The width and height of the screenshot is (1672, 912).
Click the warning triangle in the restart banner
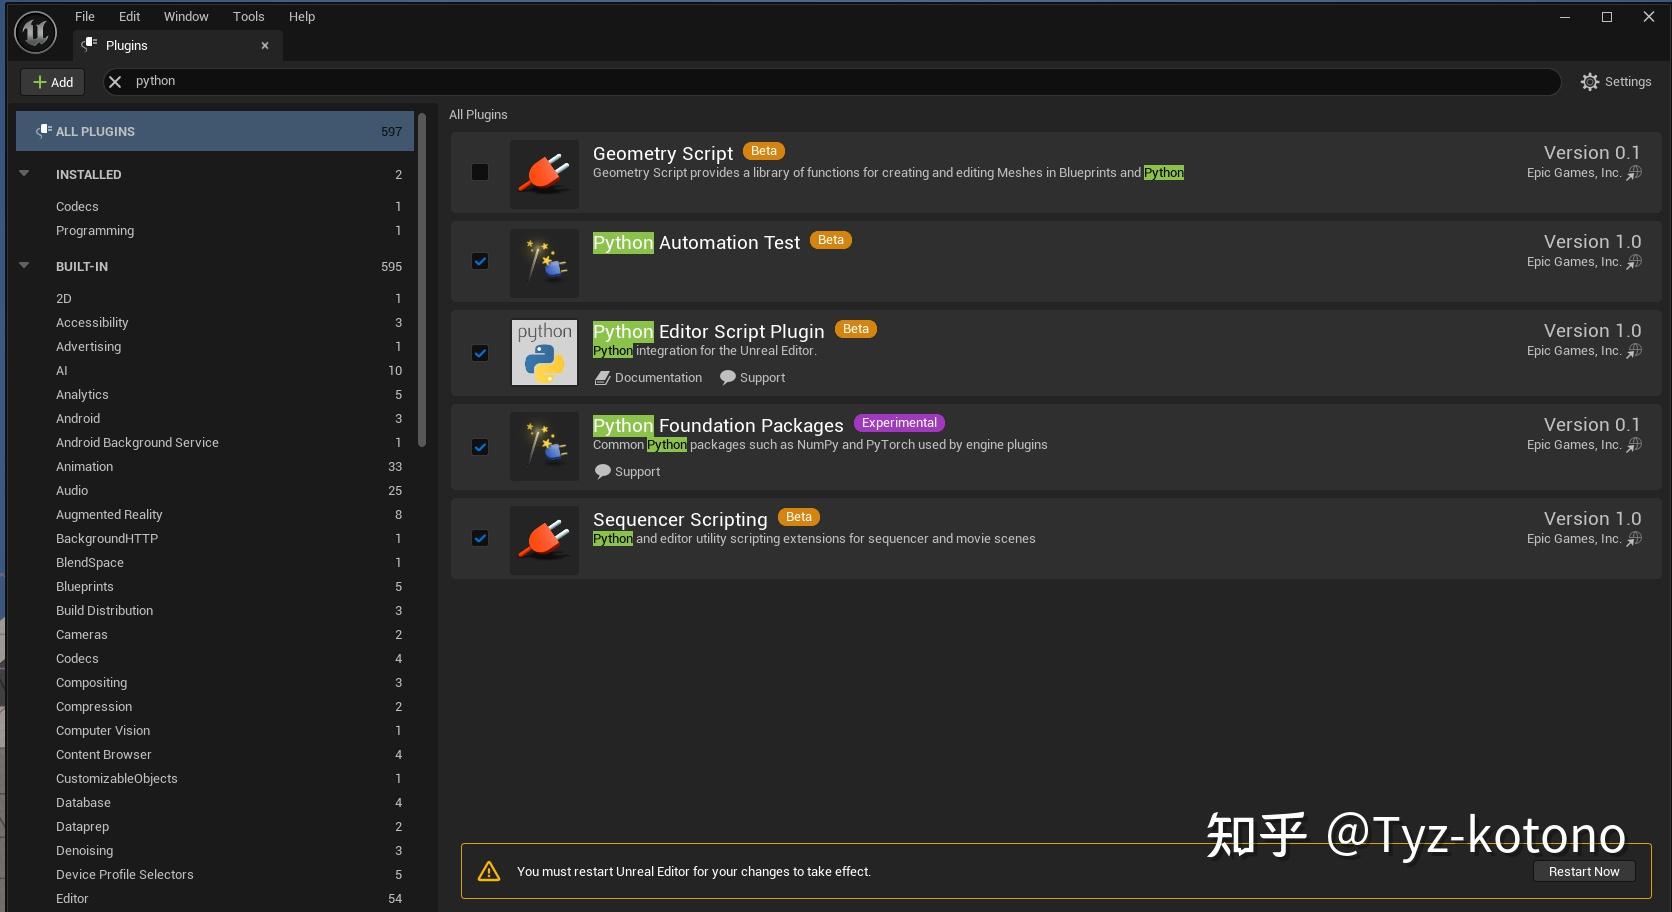[488, 871]
